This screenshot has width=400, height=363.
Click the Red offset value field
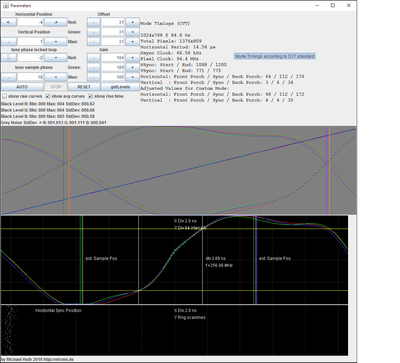tap(113, 22)
